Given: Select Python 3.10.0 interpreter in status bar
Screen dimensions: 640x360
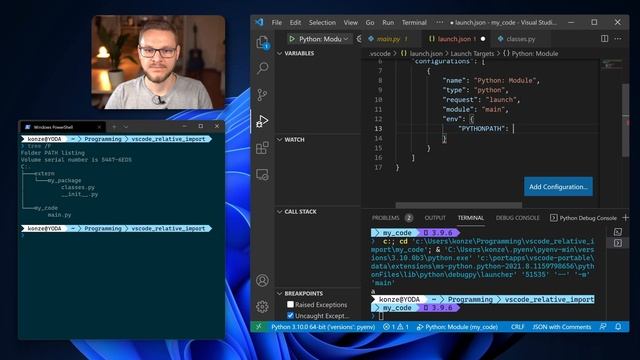Looking at the screenshot, I should (323, 327).
